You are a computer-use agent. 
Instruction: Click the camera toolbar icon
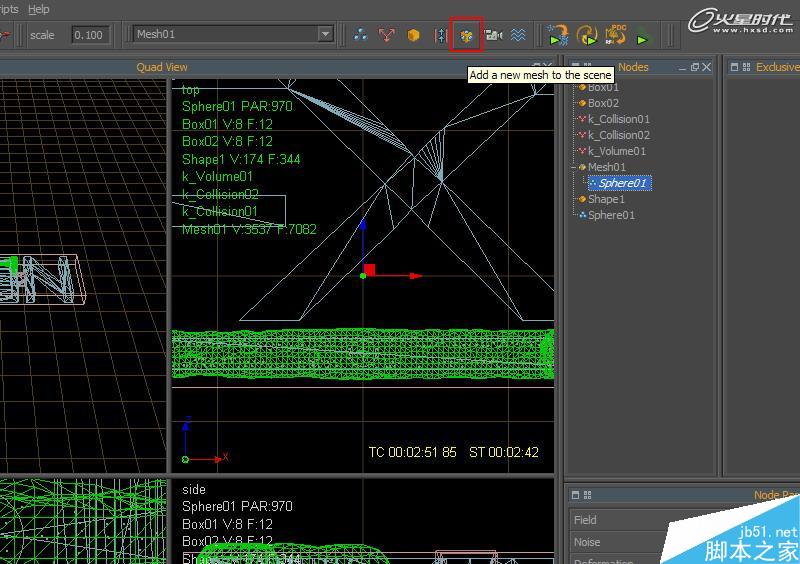(493, 35)
